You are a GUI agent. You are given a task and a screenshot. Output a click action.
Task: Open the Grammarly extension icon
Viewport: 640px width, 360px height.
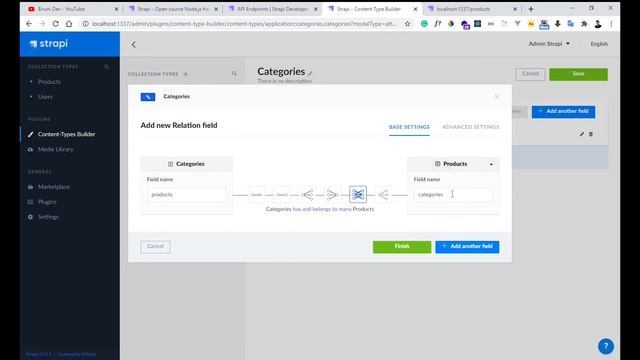tap(424, 24)
